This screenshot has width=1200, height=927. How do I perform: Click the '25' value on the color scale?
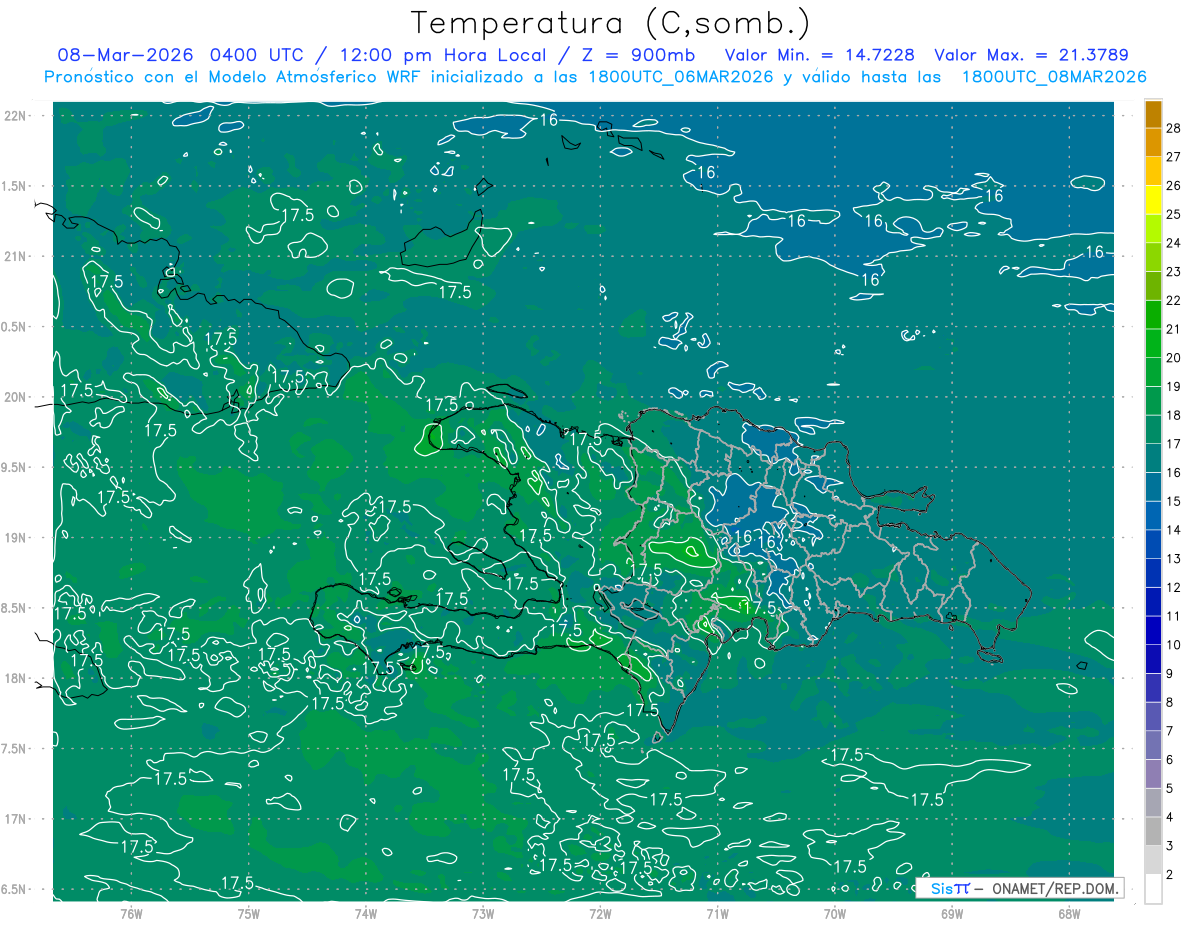[x=1174, y=214]
